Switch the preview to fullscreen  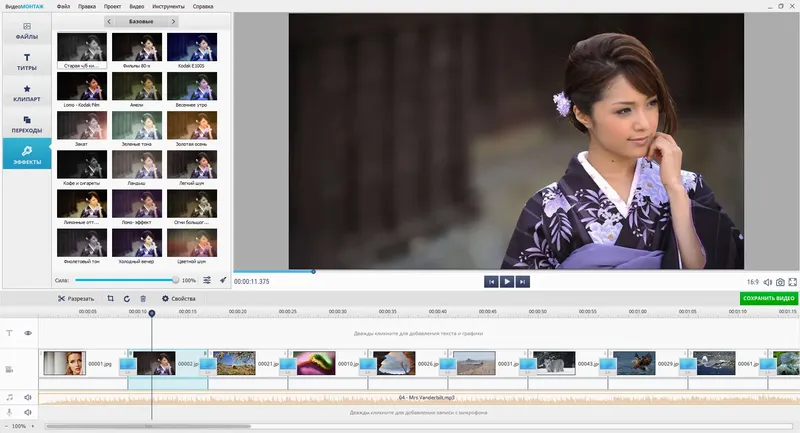click(792, 282)
